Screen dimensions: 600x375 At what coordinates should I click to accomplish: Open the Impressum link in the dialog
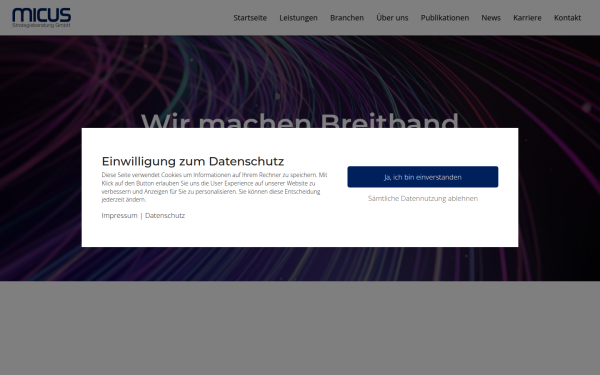pyautogui.click(x=119, y=215)
